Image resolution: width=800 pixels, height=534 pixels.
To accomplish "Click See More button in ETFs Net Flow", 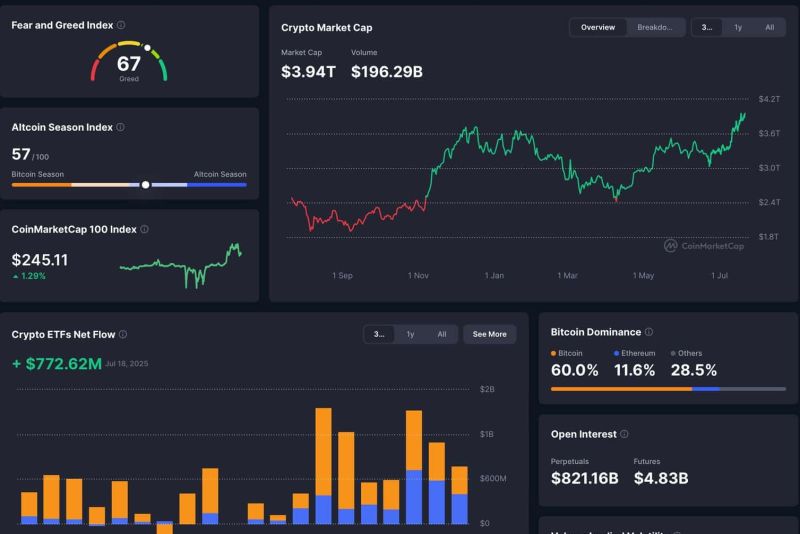I will click(x=490, y=334).
